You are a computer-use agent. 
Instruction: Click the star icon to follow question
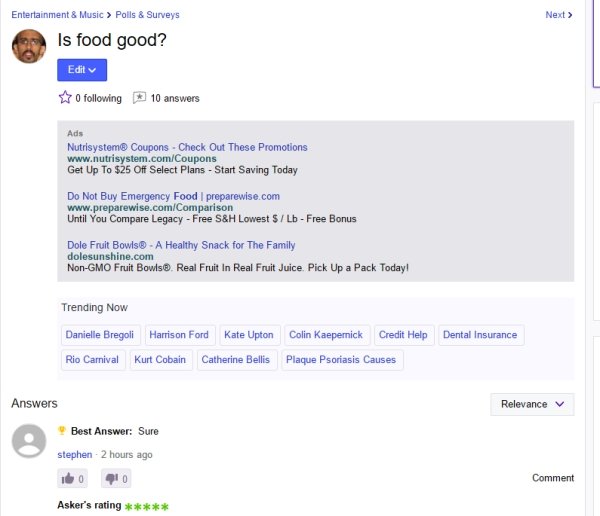click(x=65, y=98)
